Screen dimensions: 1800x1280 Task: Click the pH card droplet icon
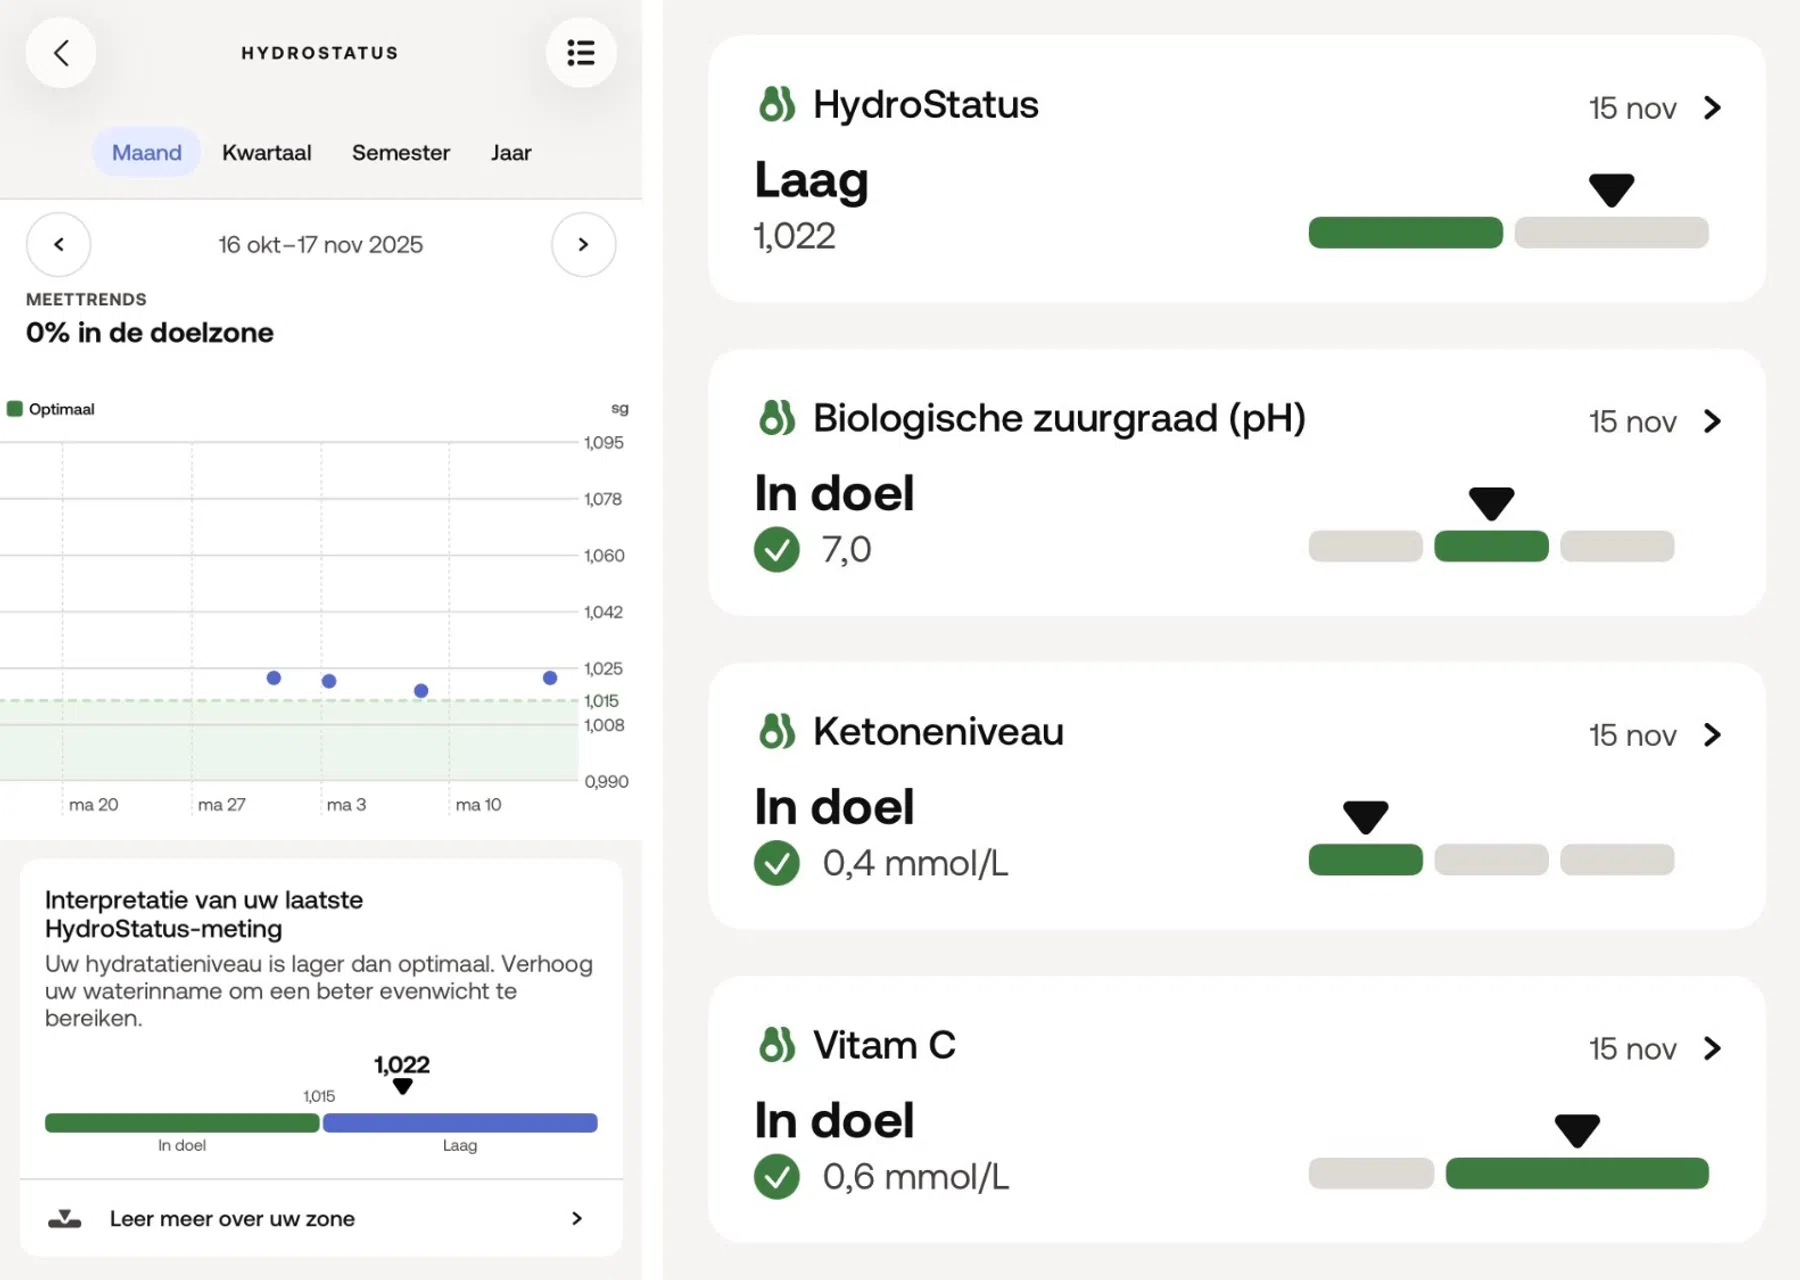pos(777,418)
